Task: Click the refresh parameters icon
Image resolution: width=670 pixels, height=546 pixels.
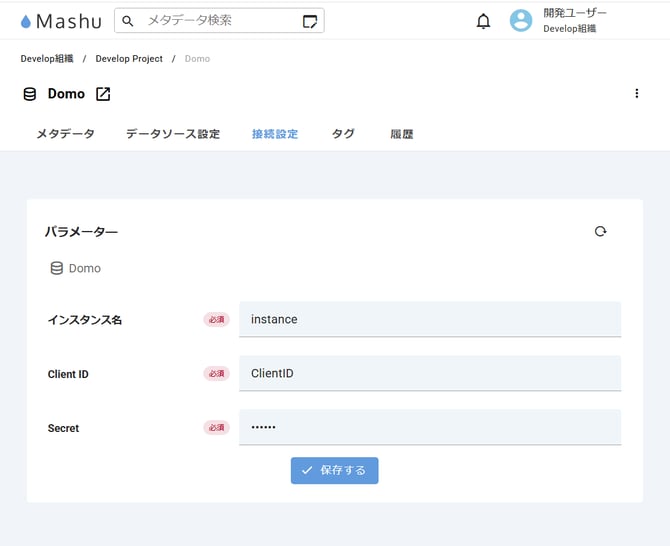Action: pyautogui.click(x=600, y=231)
